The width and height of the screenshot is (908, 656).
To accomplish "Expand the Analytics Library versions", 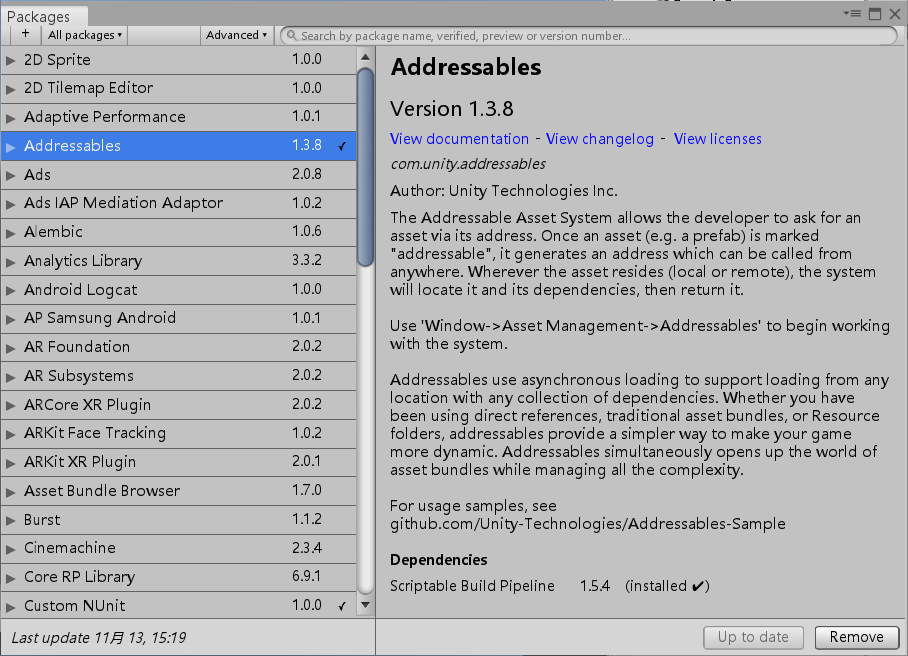I will 10,262.
